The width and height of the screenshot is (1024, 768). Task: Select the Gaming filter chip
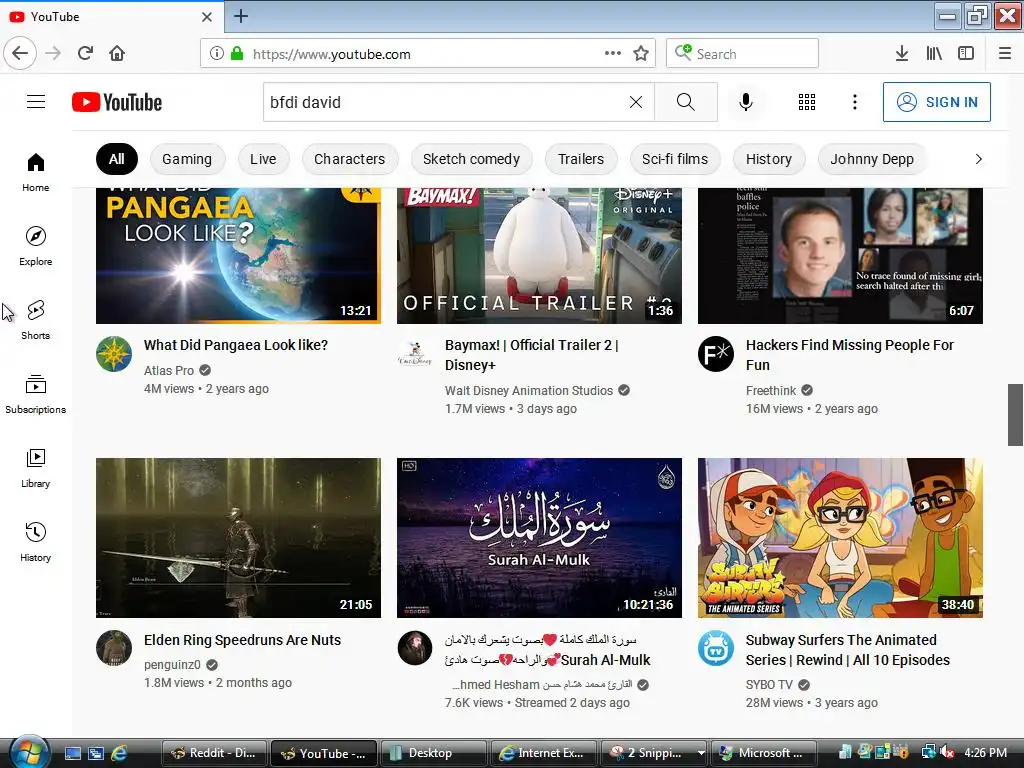[x=187, y=159]
